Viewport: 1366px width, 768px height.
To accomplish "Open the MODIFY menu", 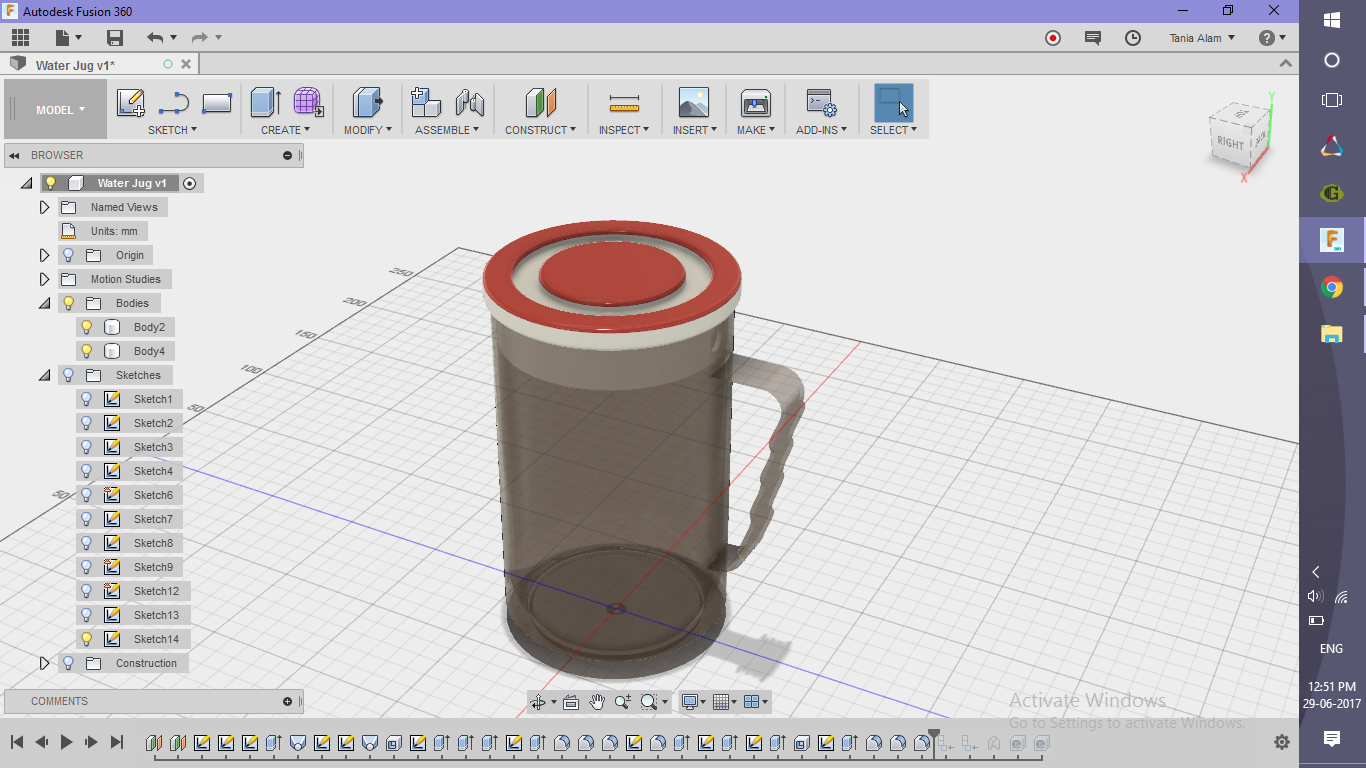I will point(368,130).
